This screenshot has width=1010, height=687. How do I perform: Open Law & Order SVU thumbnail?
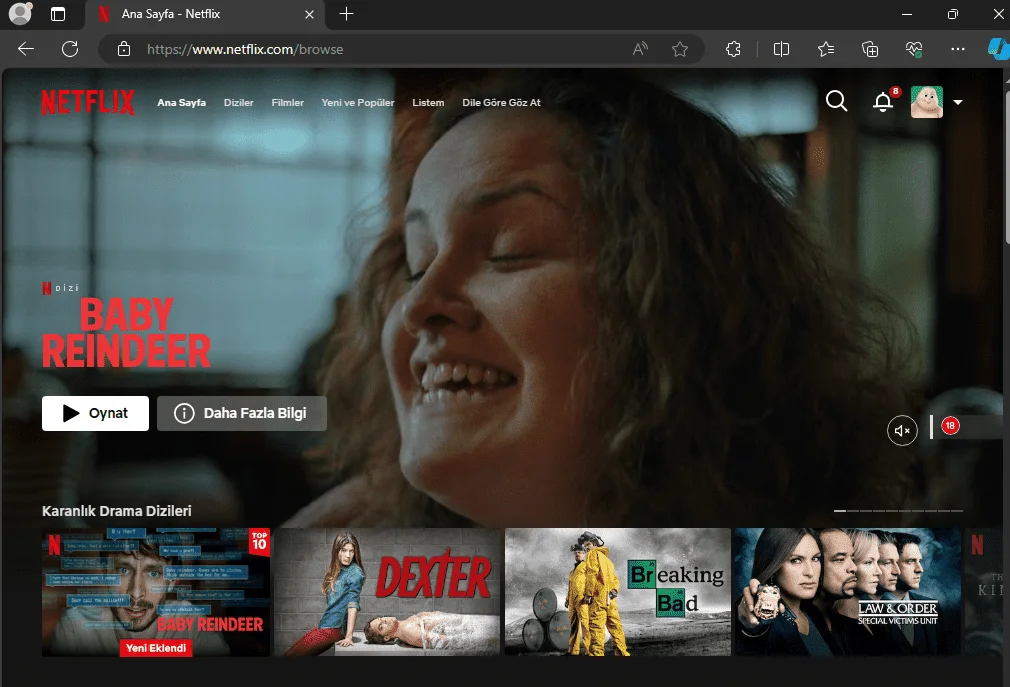point(848,592)
